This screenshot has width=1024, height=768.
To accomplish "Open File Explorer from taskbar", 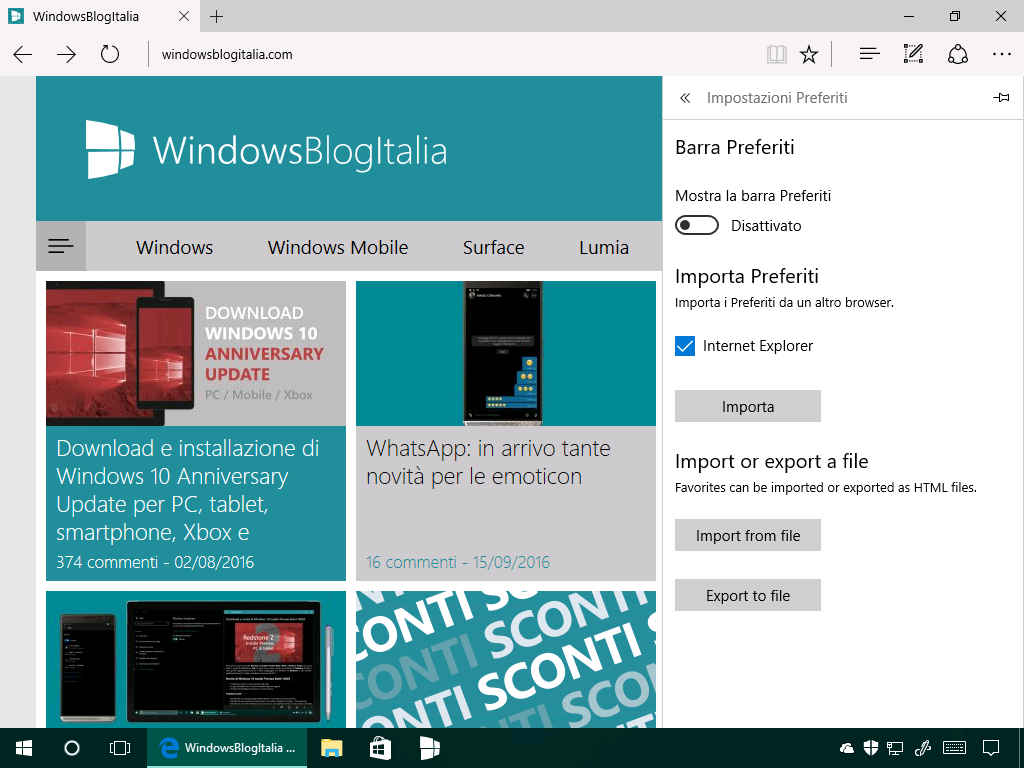I will (x=332, y=748).
